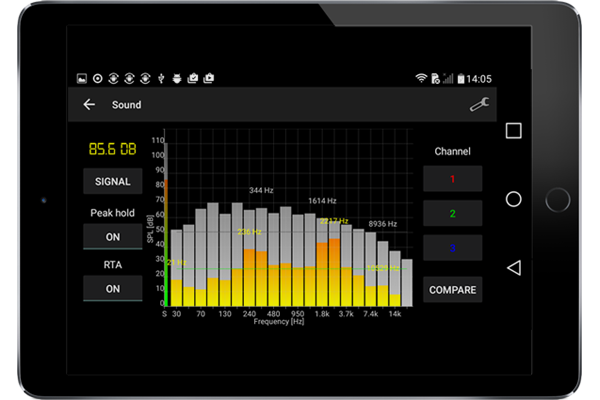Screen dimensions: 600x400
Task: Tap the back arrow beside Sound
Action: tap(89, 105)
